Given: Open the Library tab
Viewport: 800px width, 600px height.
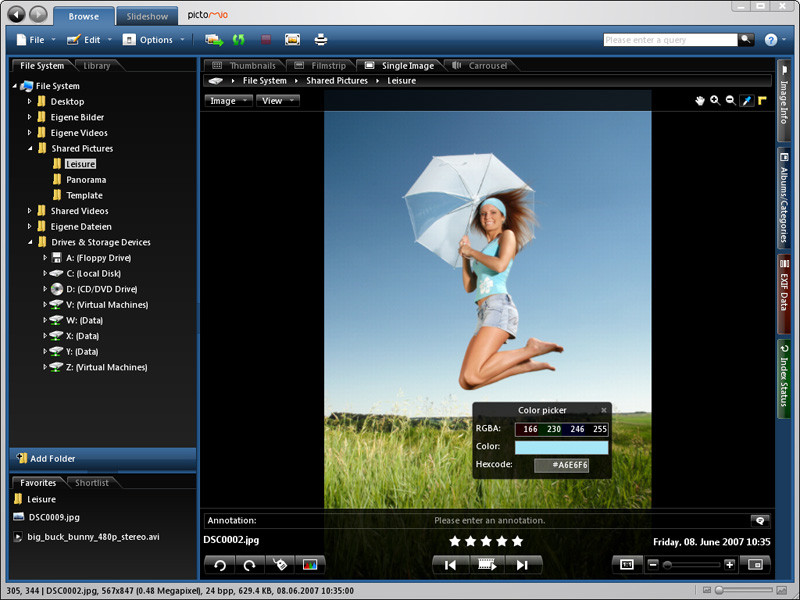Looking at the screenshot, I should (96, 65).
